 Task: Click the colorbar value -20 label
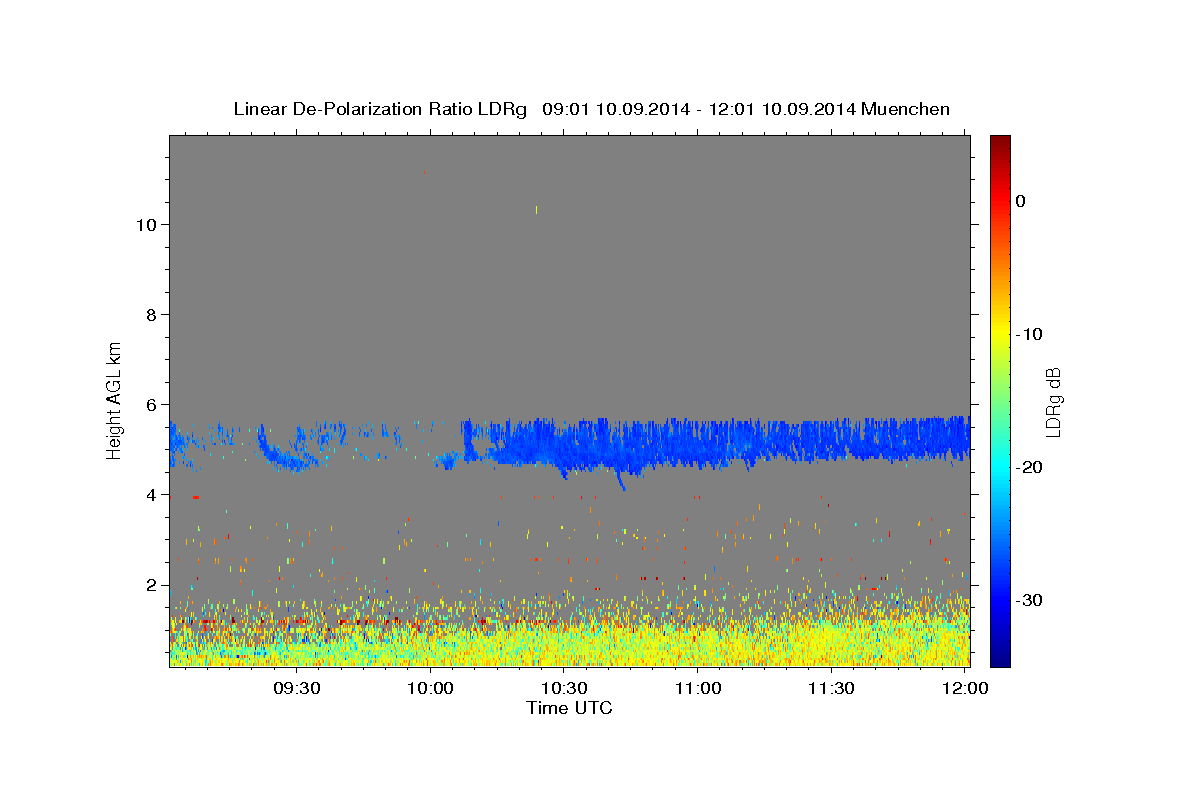[x=1030, y=467]
